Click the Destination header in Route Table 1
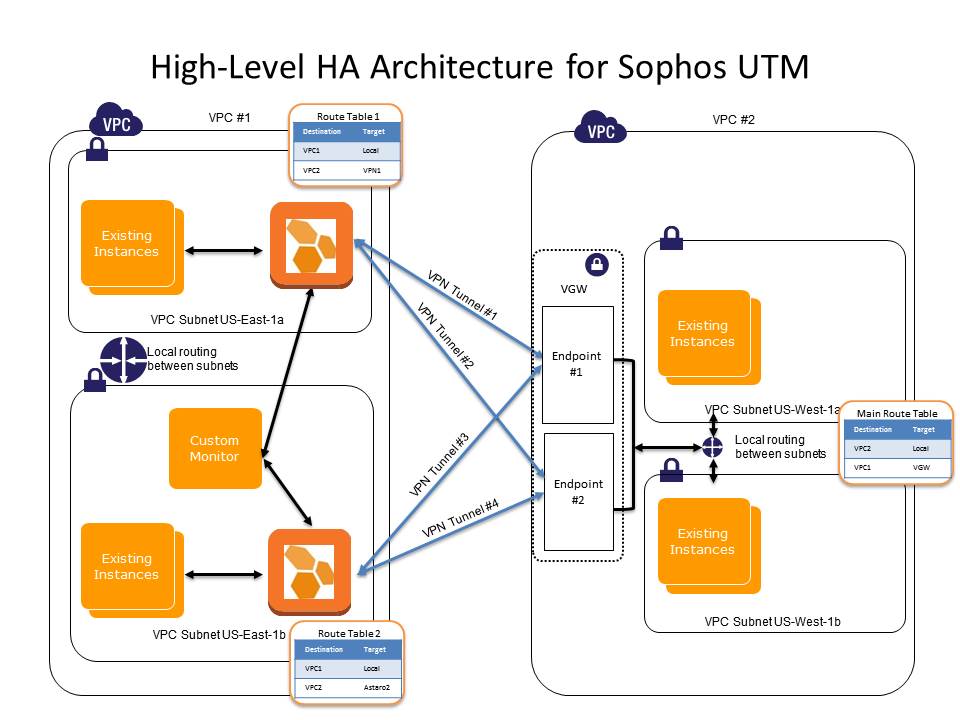This screenshot has height=720, width=960. [322, 132]
